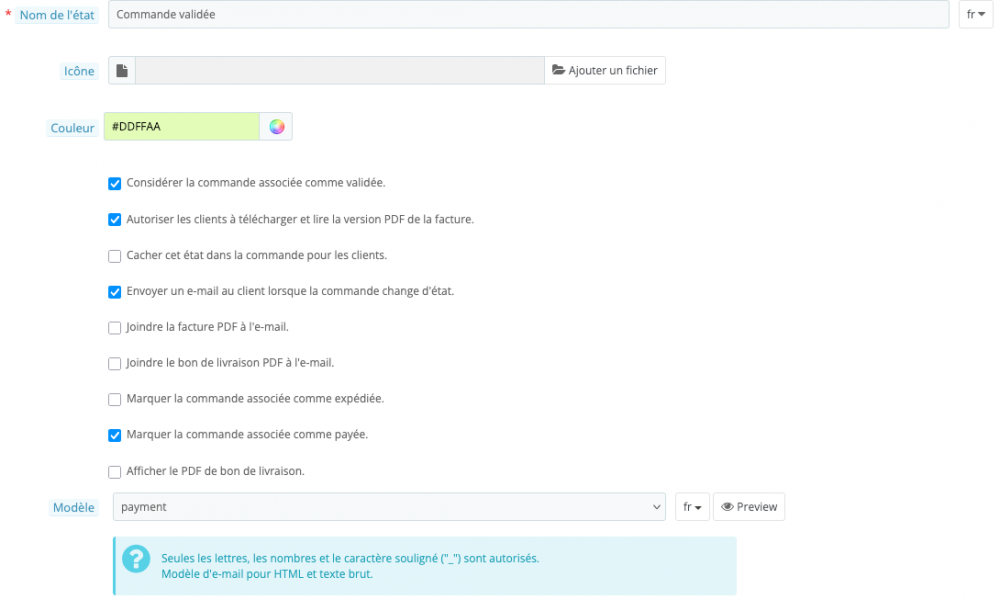The height and width of the screenshot is (611, 1000).
Task: Click the Preview button
Action: click(749, 506)
